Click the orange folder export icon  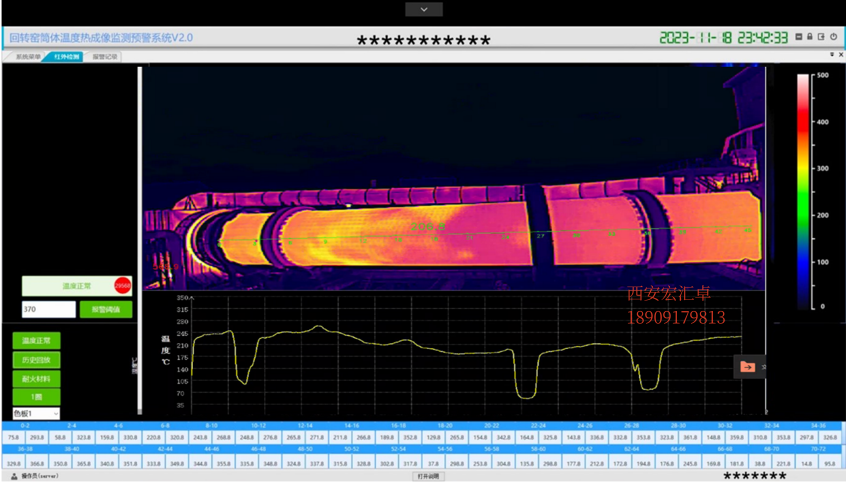tap(748, 367)
